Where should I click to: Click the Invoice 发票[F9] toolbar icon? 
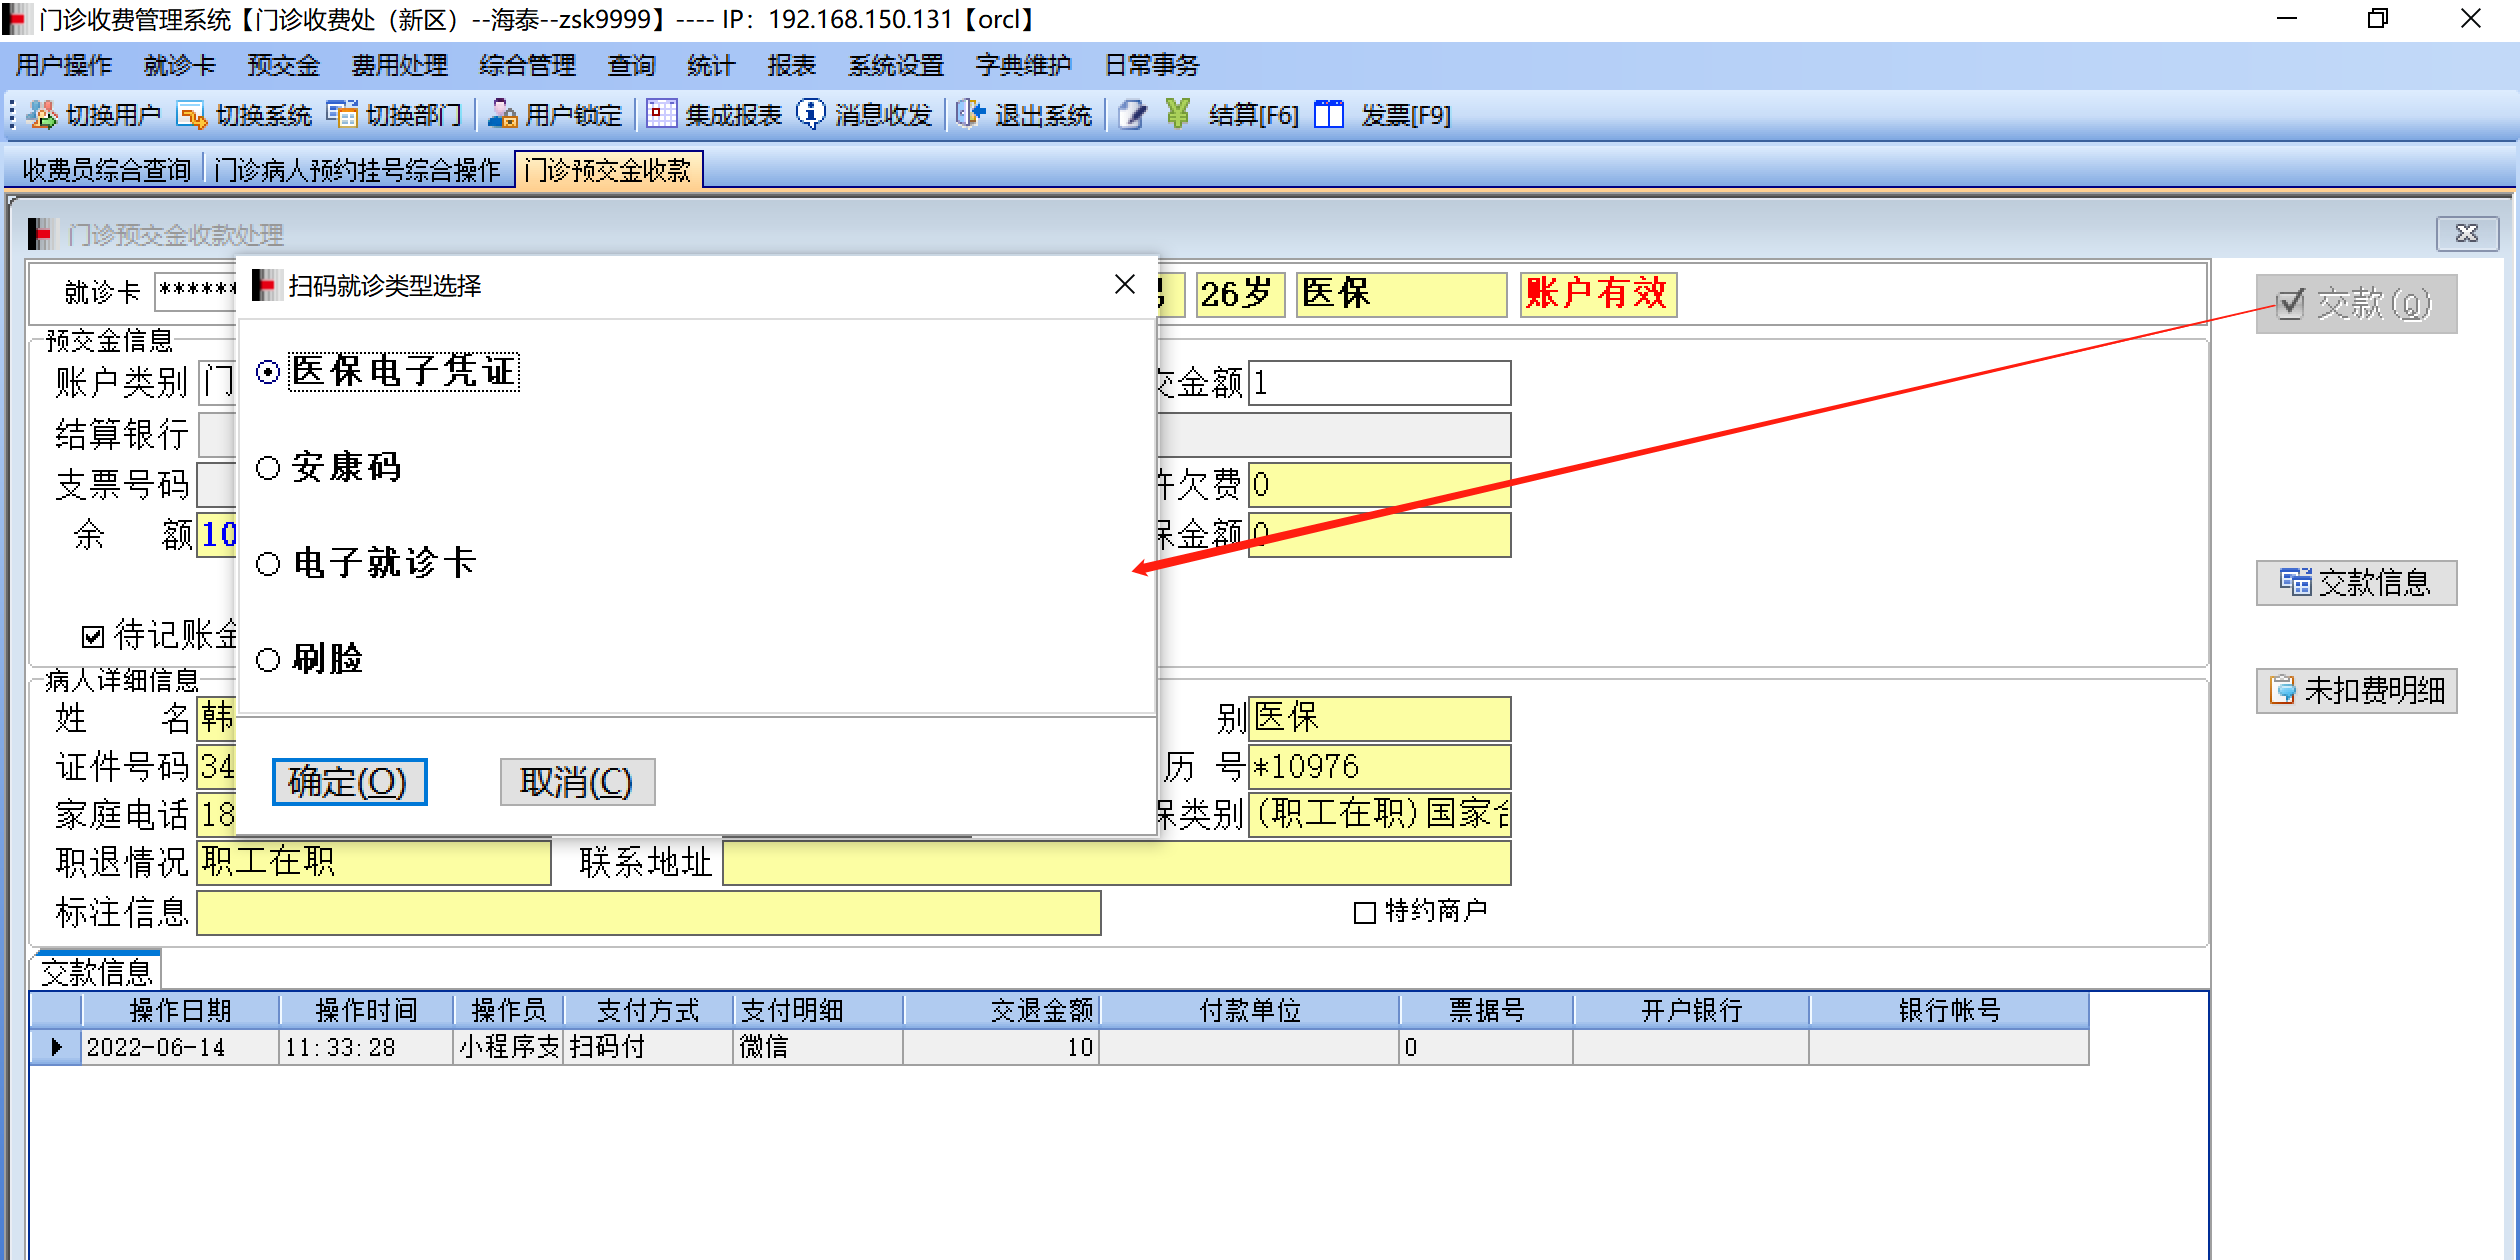point(1329,115)
